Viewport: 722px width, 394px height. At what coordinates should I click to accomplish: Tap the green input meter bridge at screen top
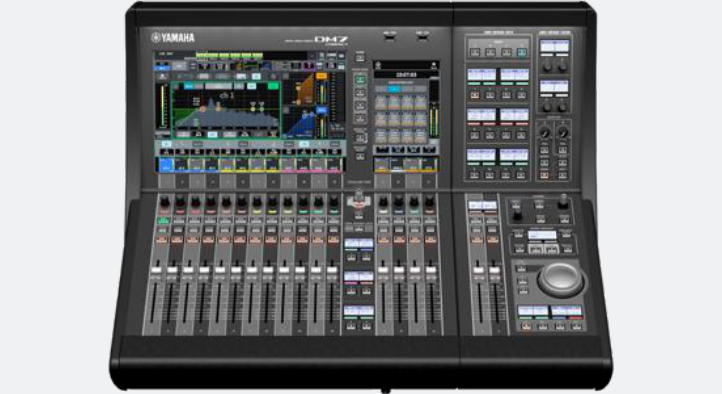(x=229, y=56)
